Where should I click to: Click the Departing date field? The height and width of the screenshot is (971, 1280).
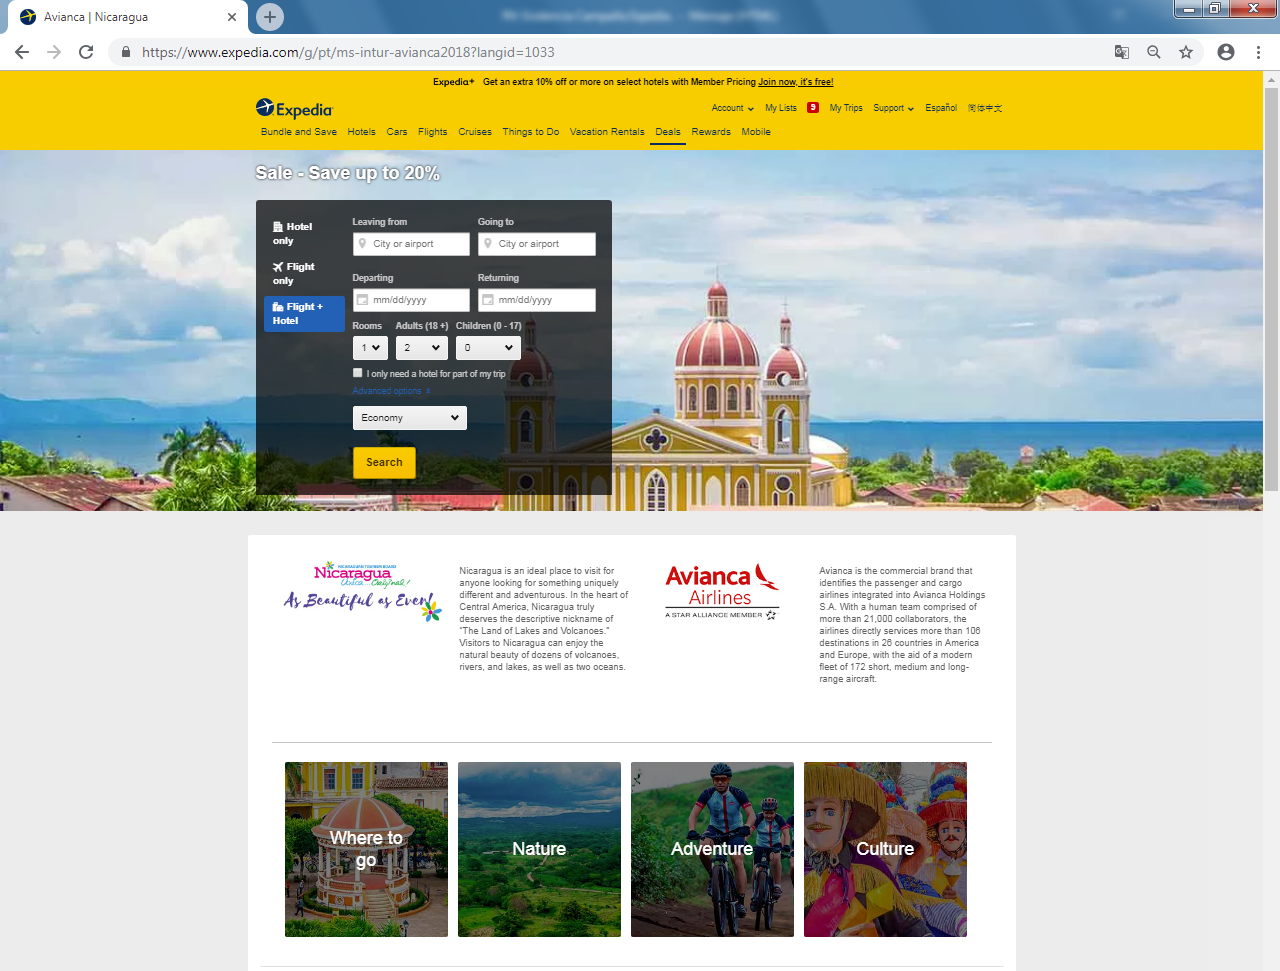(x=411, y=300)
